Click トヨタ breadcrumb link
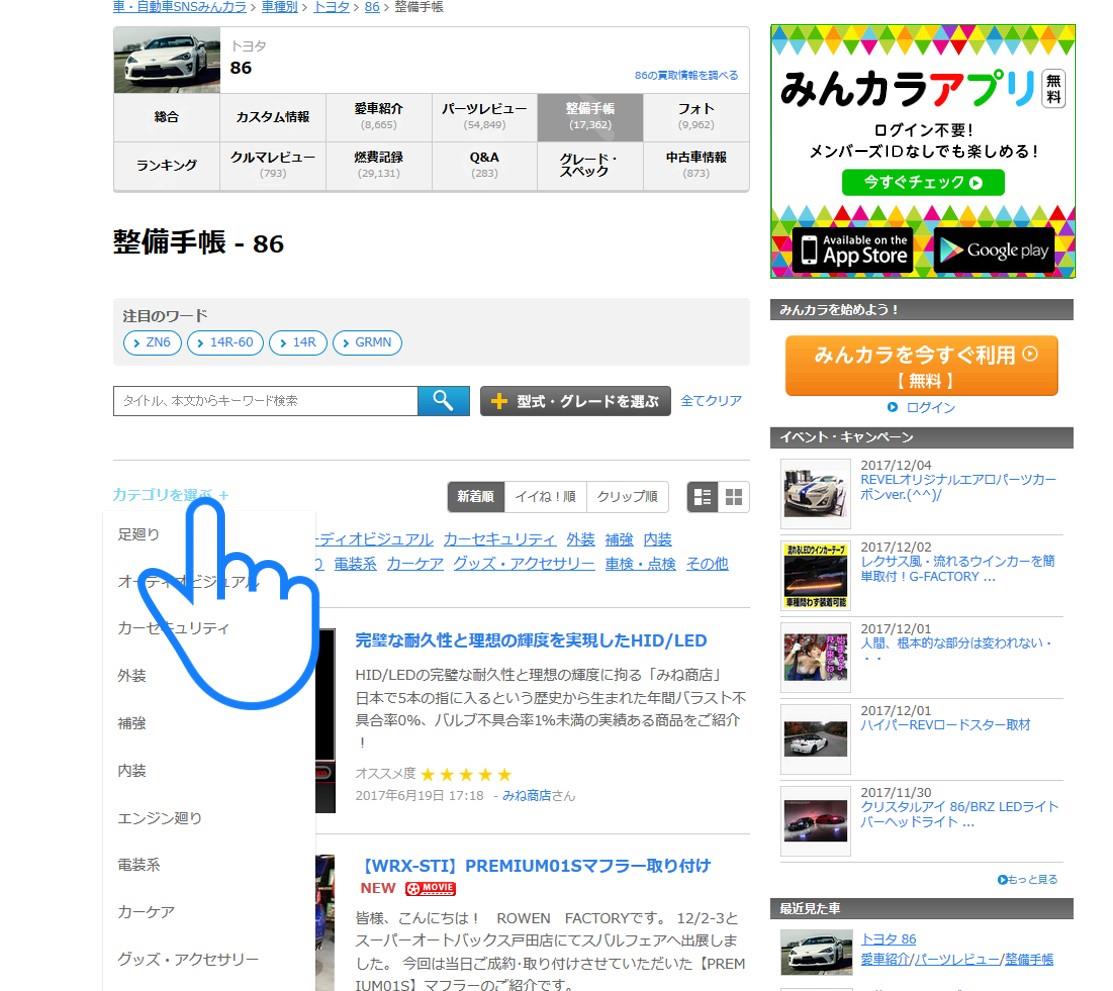 point(331,7)
